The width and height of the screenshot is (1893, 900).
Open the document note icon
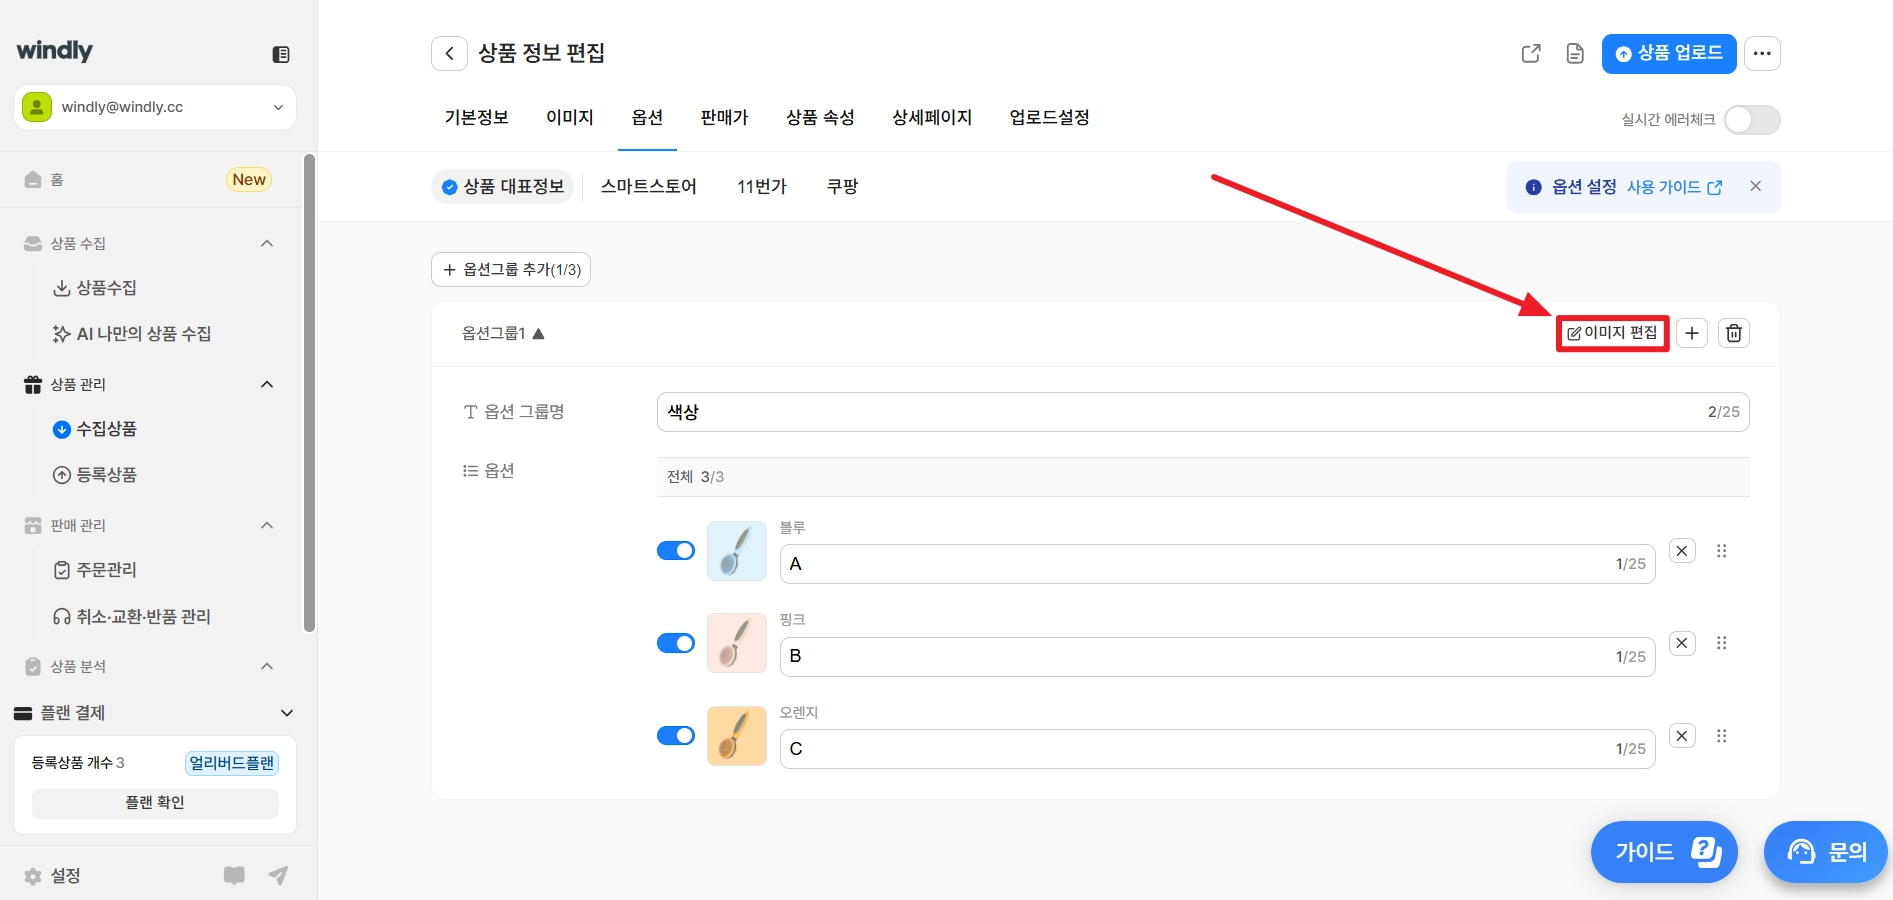pyautogui.click(x=1575, y=53)
